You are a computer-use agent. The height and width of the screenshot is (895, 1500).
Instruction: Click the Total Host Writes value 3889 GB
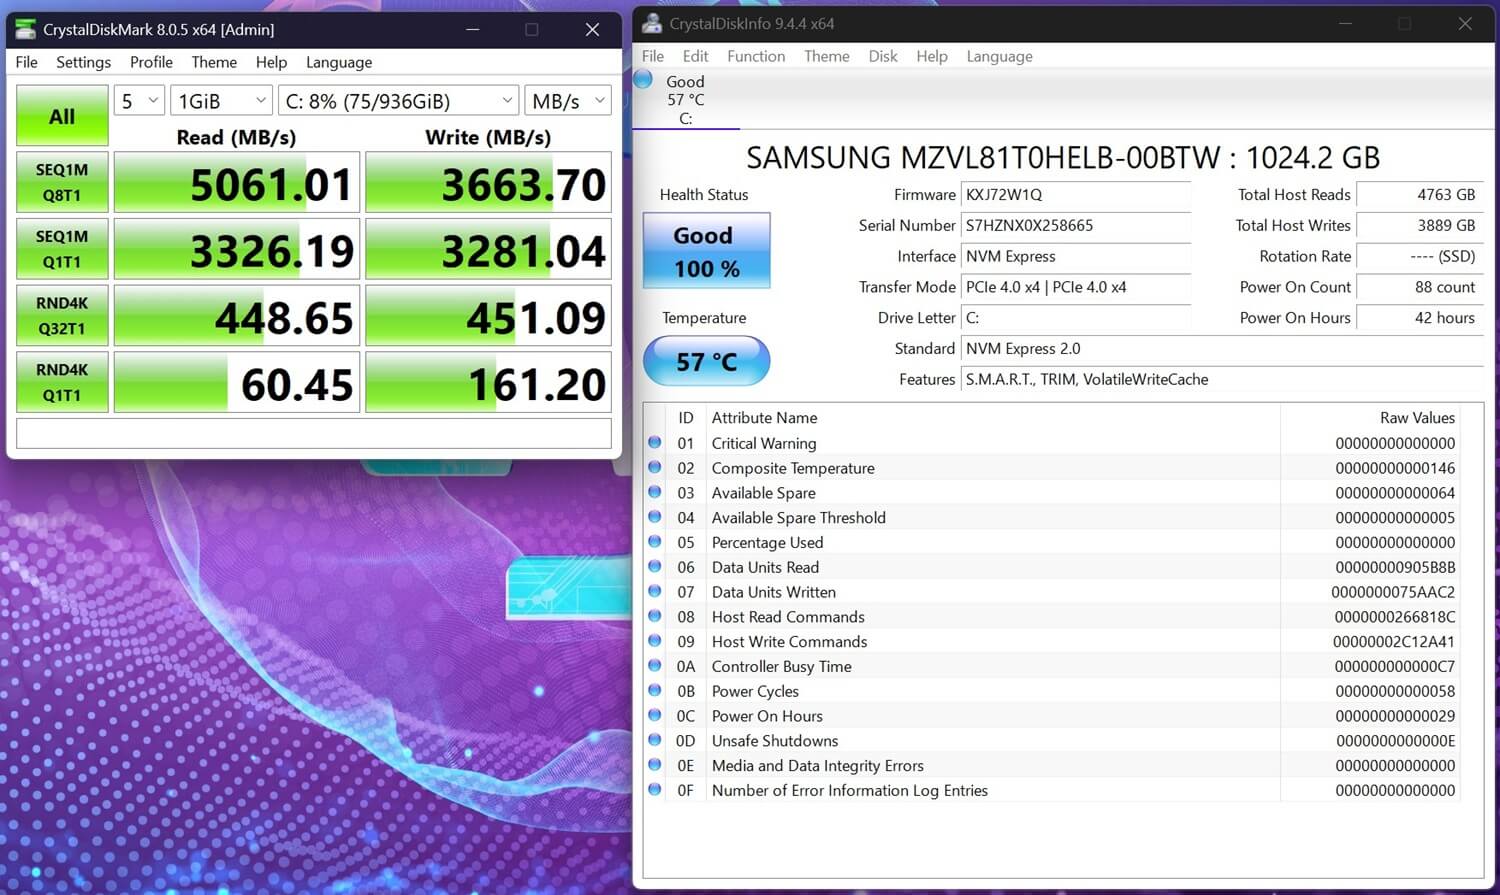(x=1418, y=226)
